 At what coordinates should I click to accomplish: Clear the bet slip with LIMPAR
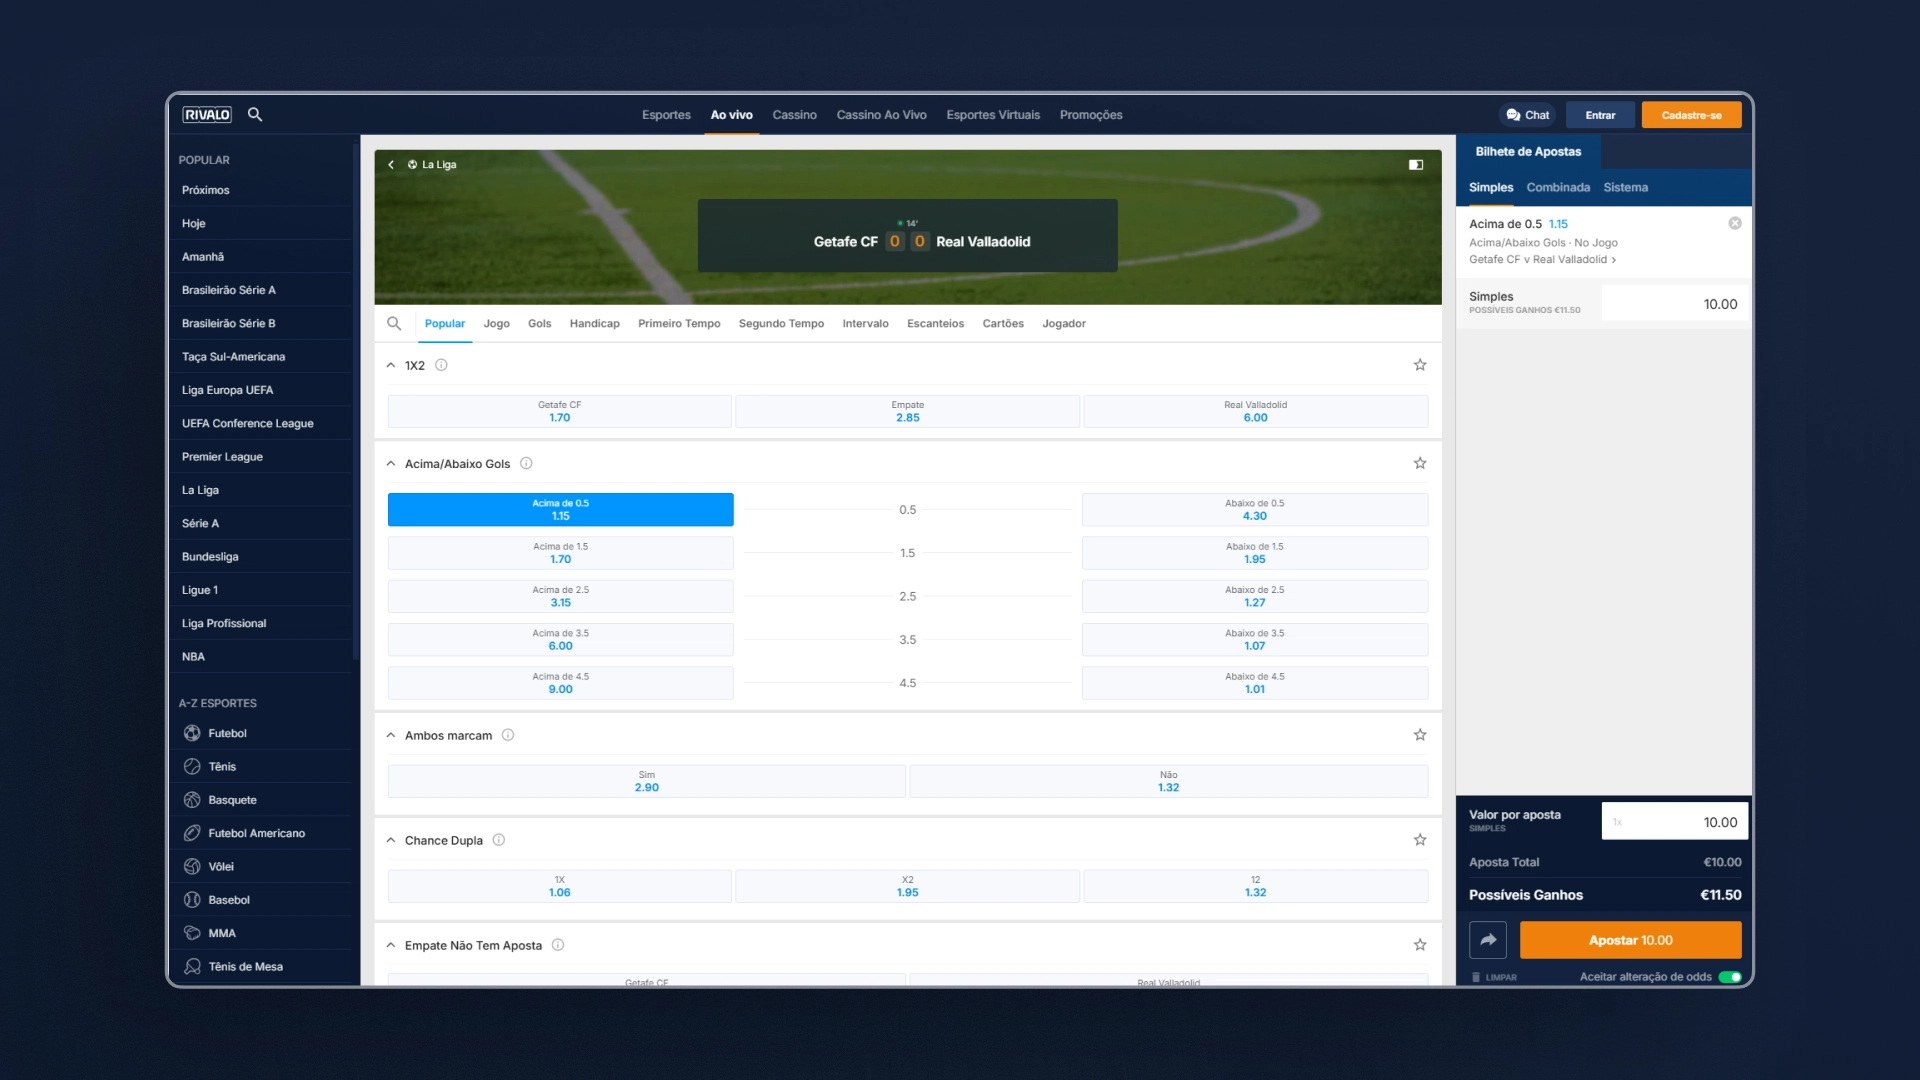(x=1495, y=977)
